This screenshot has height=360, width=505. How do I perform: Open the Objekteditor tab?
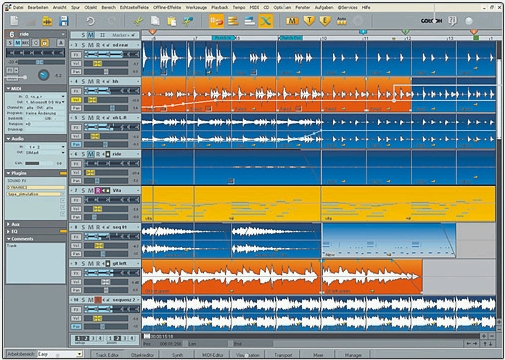142,355
